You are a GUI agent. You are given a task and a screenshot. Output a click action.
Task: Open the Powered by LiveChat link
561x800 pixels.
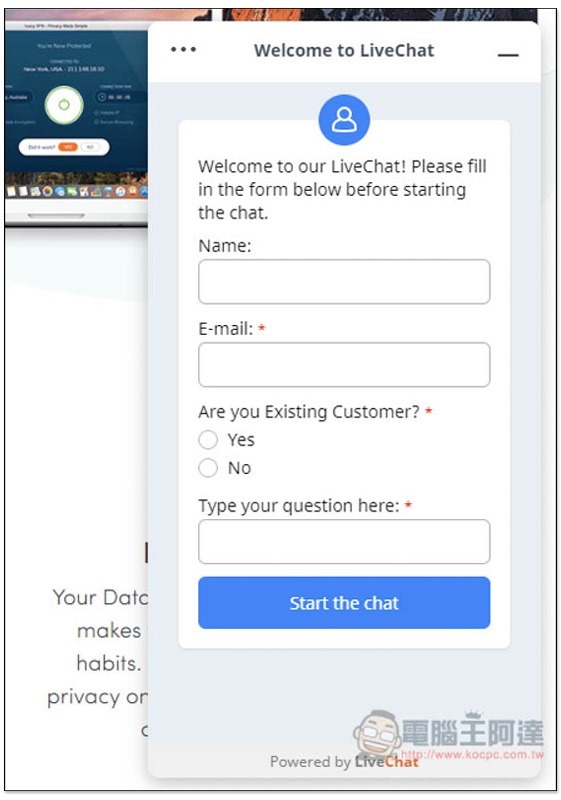point(344,762)
